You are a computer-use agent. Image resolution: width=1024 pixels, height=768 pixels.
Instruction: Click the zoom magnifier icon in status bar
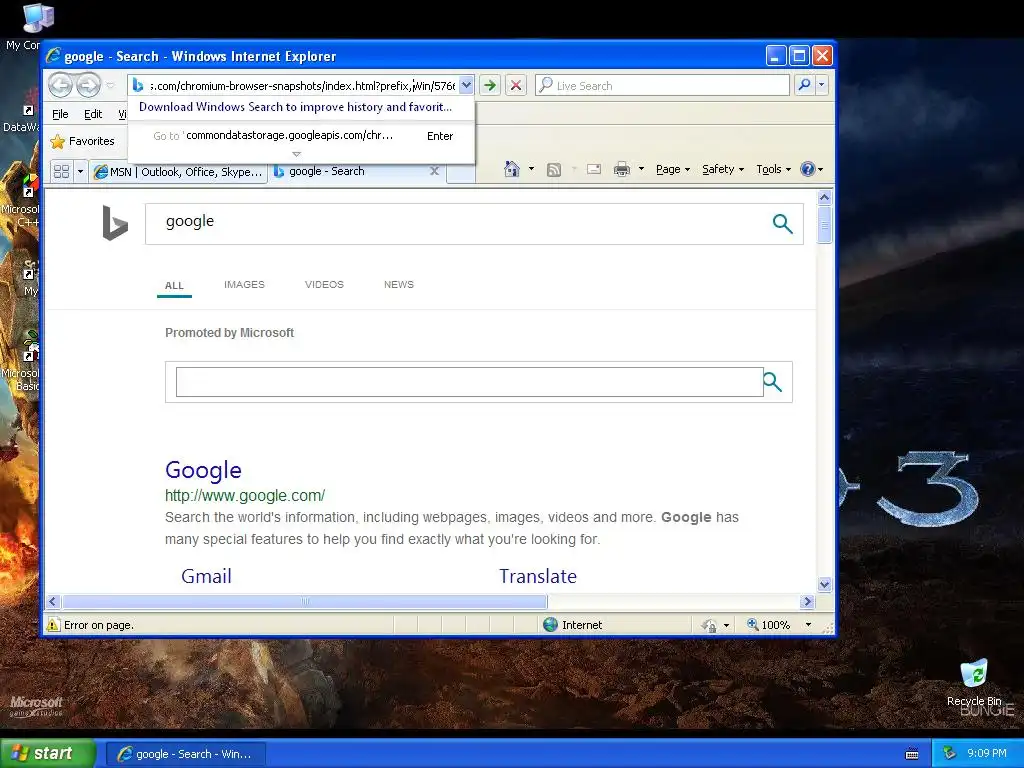point(752,624)
